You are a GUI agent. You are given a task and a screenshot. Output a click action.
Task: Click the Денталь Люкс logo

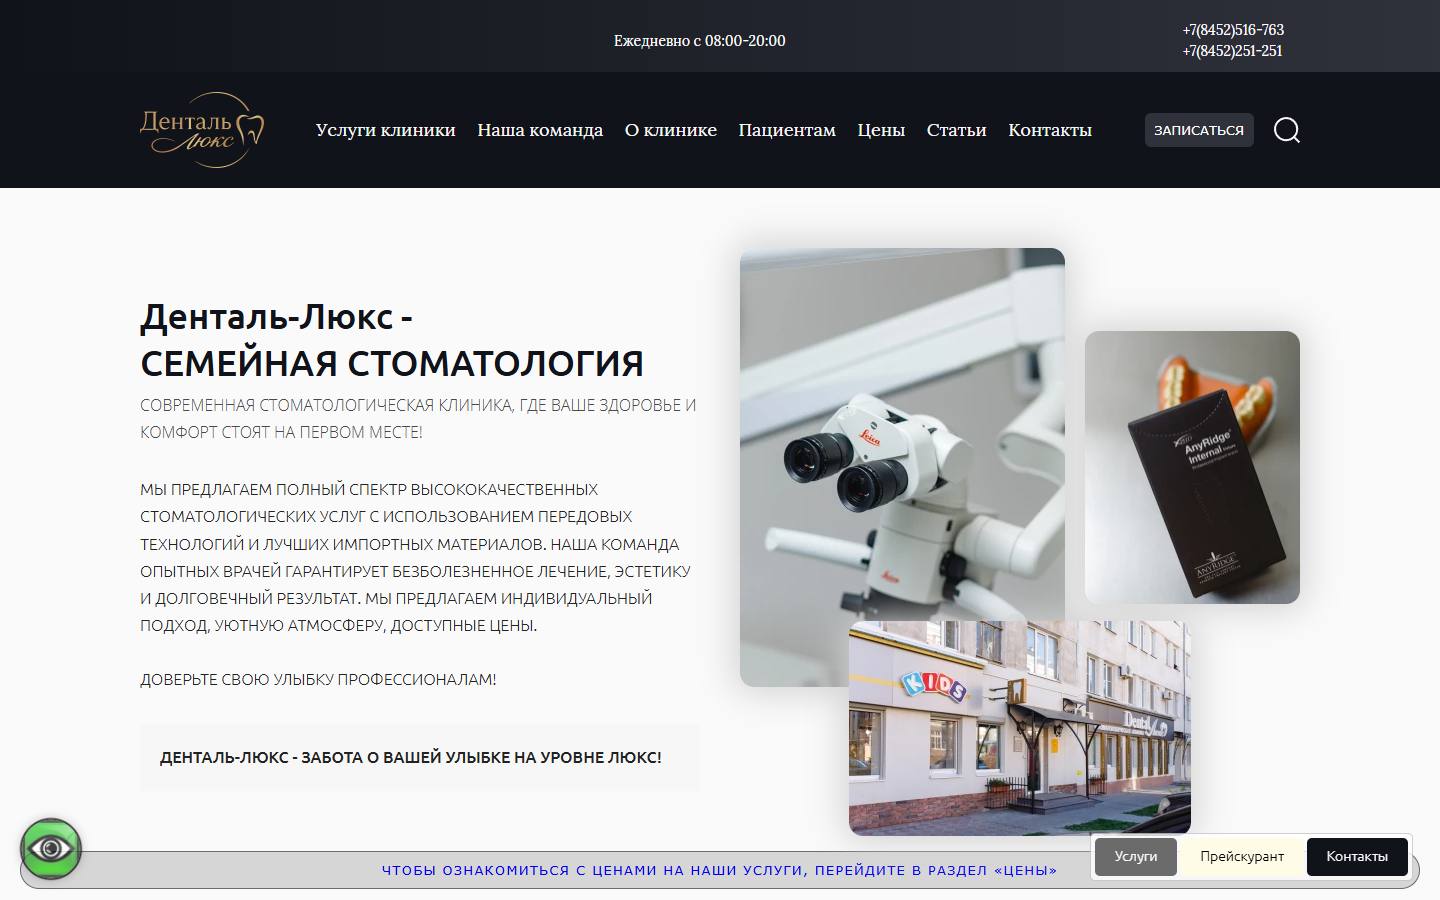(202, 130)
